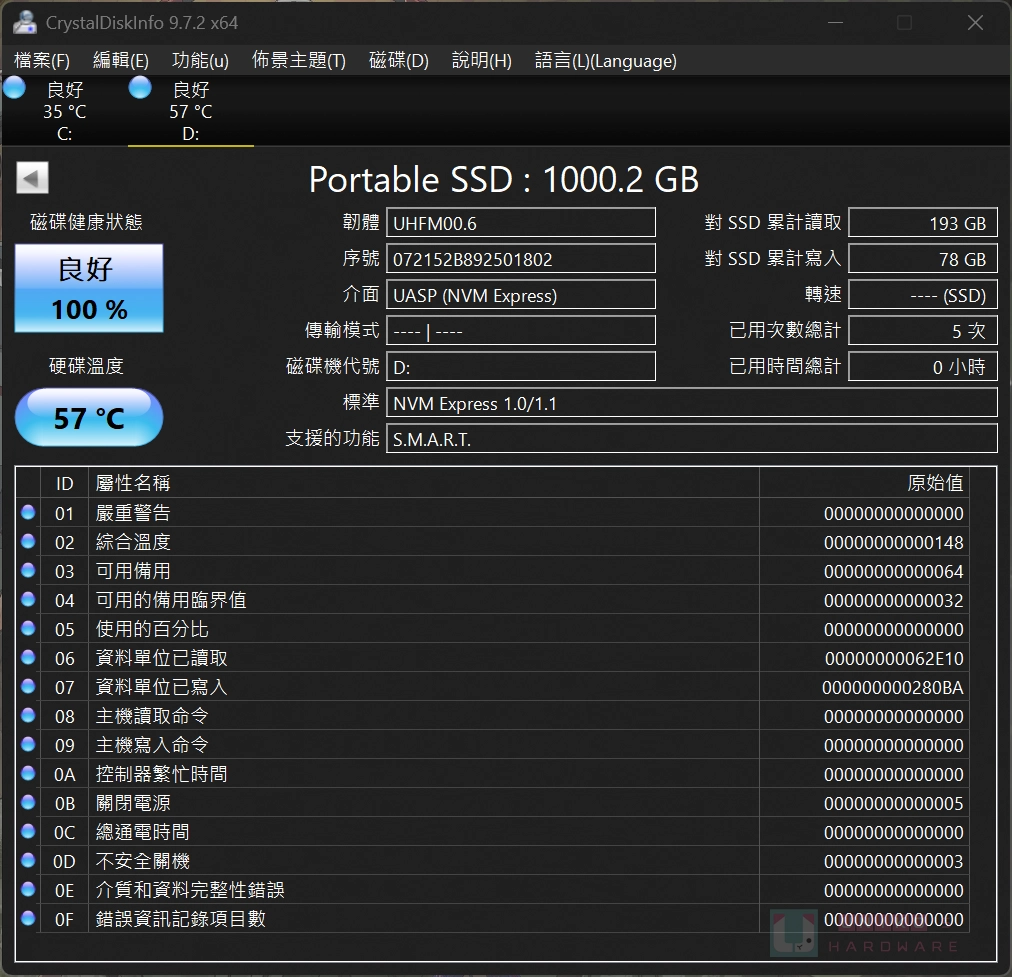This screenshot has width=1012, height=977.
Task: Click the previous disk arrow icon
Action: [32, 179]
